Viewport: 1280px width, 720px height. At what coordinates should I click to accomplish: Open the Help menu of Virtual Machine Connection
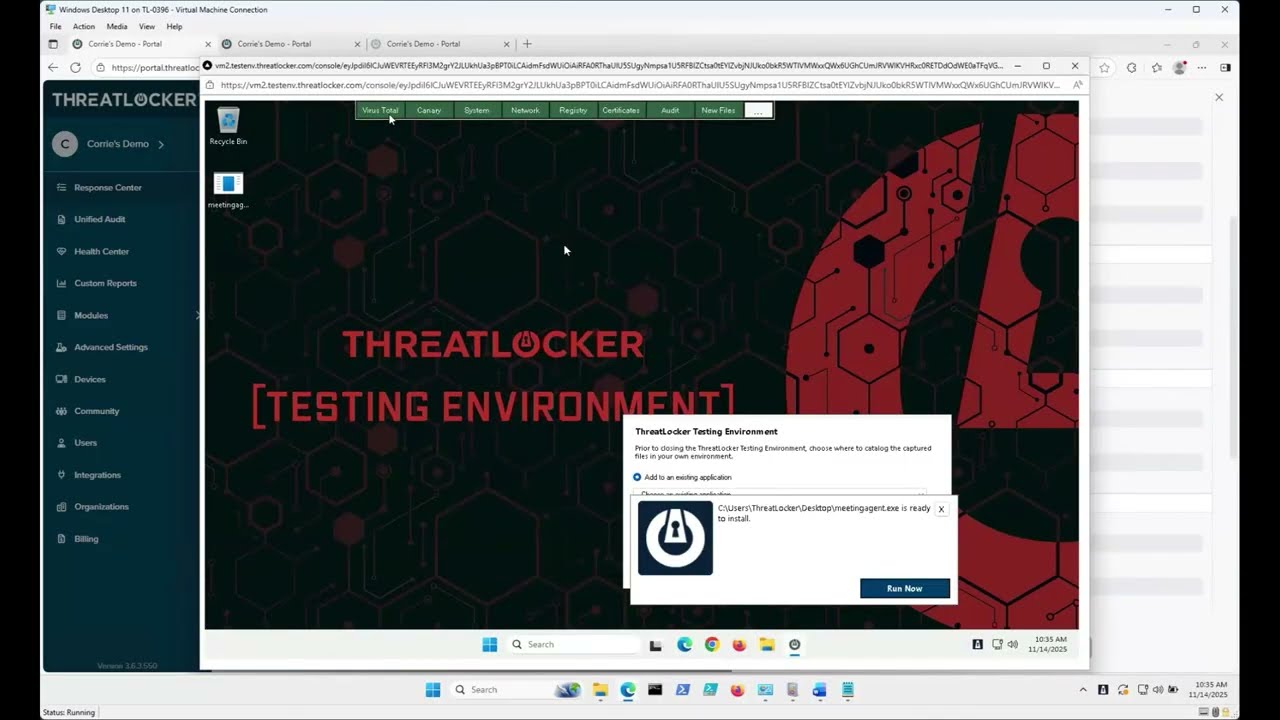click(x=174, y=27)
